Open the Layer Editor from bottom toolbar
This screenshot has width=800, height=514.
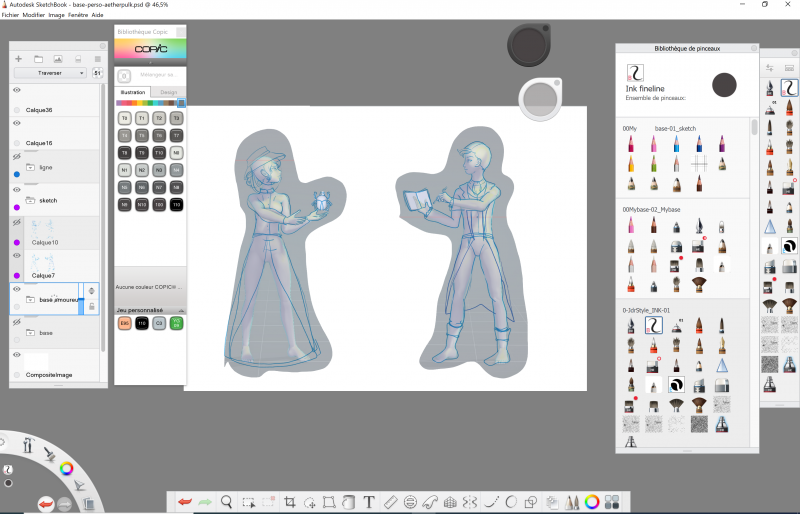(552, 502)
